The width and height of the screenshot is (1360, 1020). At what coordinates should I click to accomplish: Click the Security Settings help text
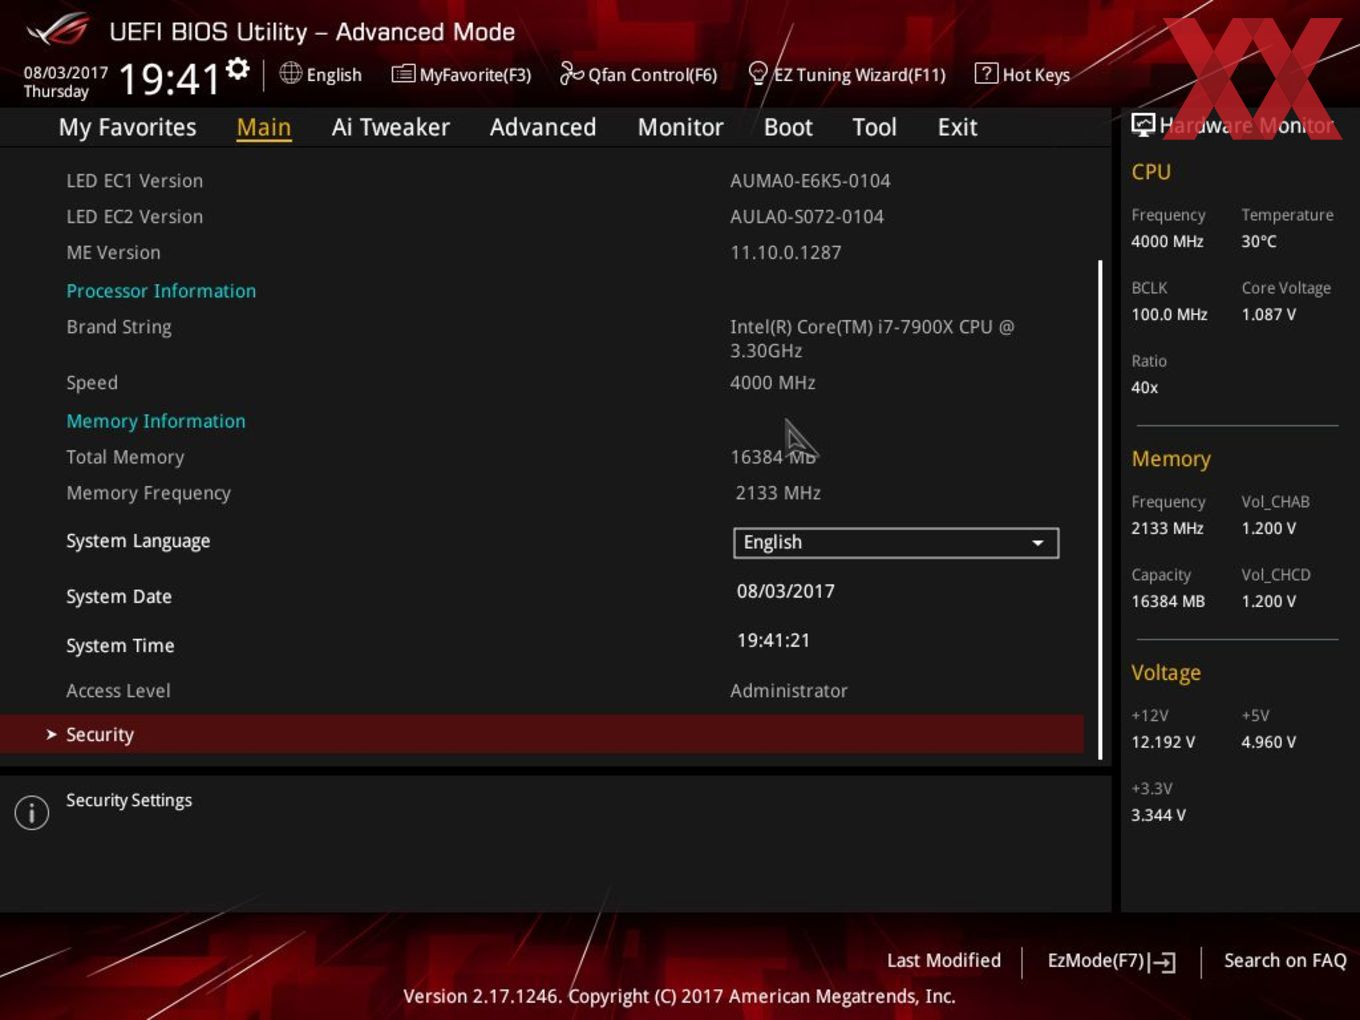tap(129, 800)
